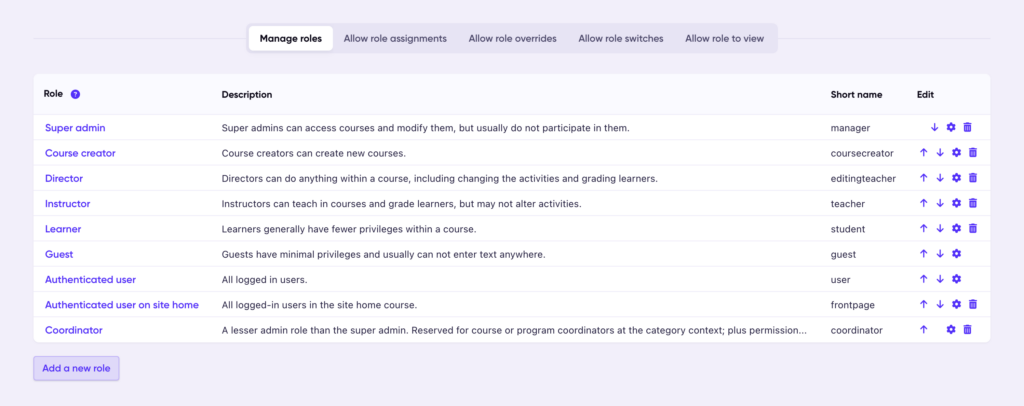Select the Allow role switches tab
The height and width of the screenshot is (406, 1024).
point(620,39)
